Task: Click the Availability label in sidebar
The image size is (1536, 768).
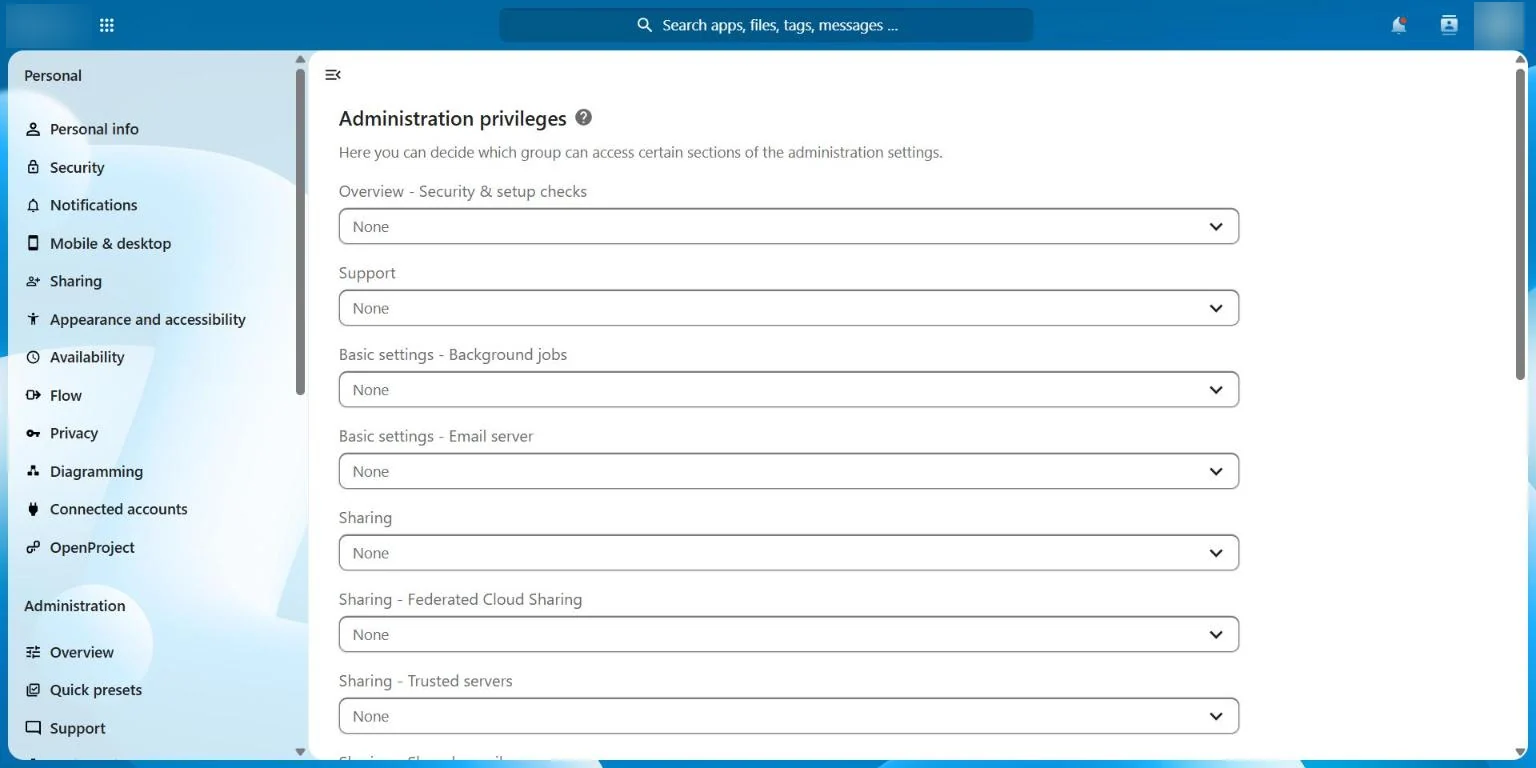Action: pyautogui.click(x=87, y=357)
